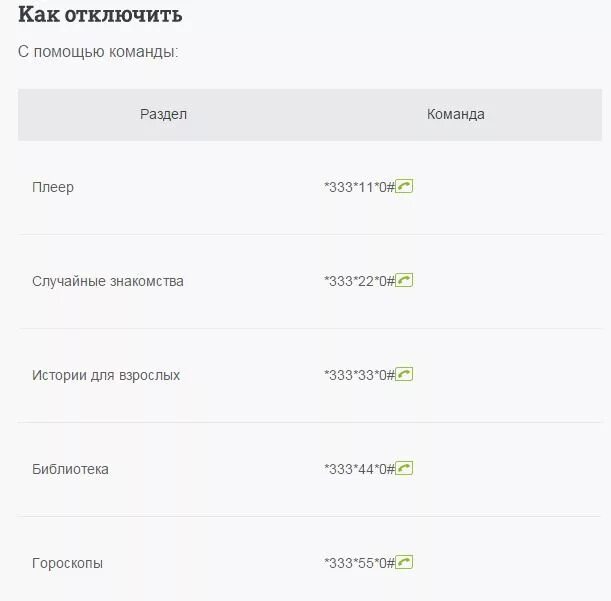The width and height of the screenshot is (611, 601).
Task: Select the Случайные знакомства row label
Action: pyautogui.click(x=108, y=281)
